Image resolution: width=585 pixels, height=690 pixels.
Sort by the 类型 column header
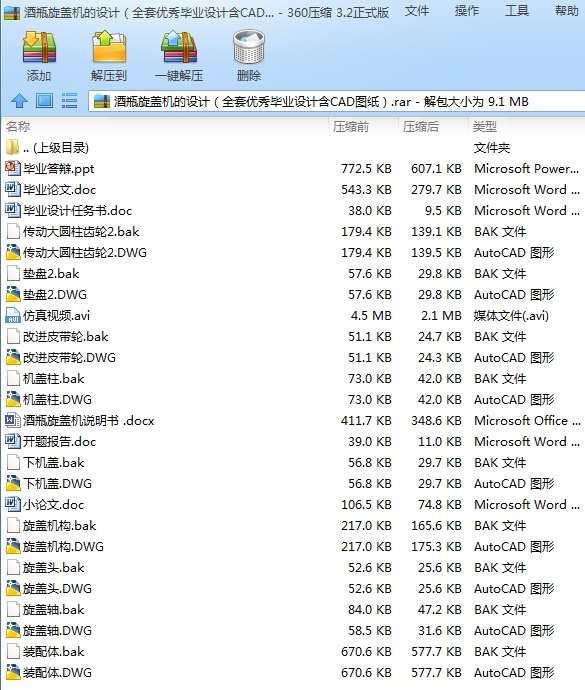[x=485, y=127]
